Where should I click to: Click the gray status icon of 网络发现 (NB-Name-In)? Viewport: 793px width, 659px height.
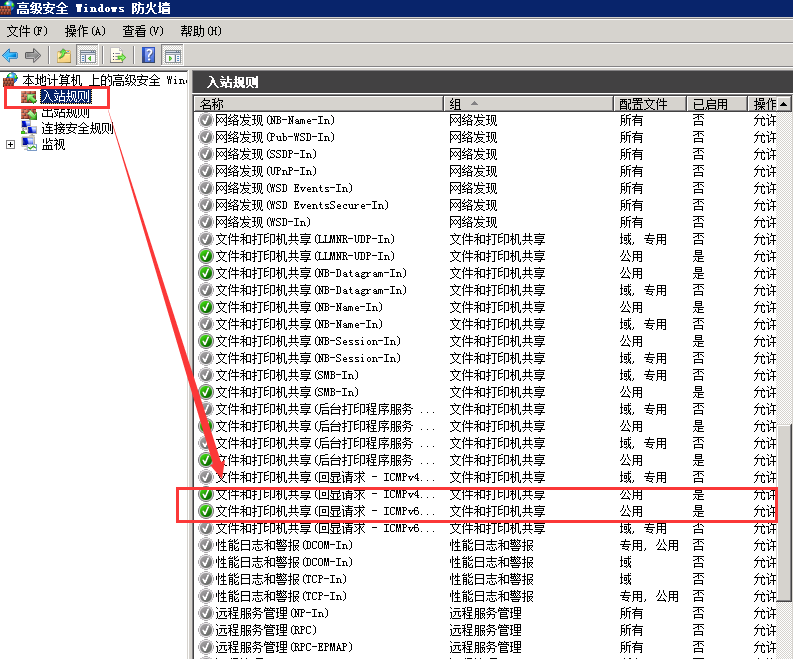[x=206, y=120]
